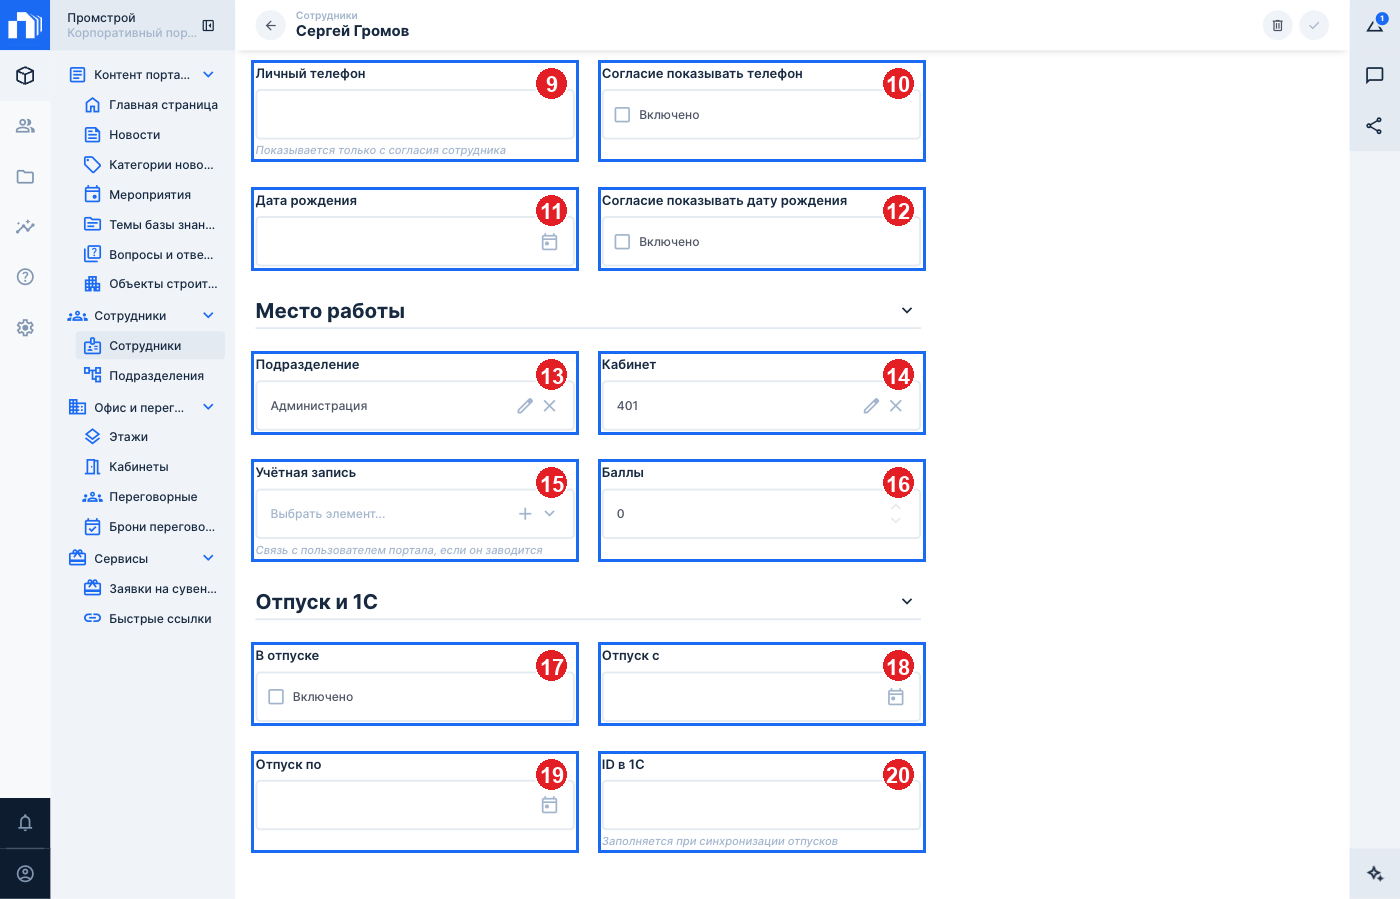Collapse the Место работы section
Screen dimensions: 1400x899
tap(907, 311)
